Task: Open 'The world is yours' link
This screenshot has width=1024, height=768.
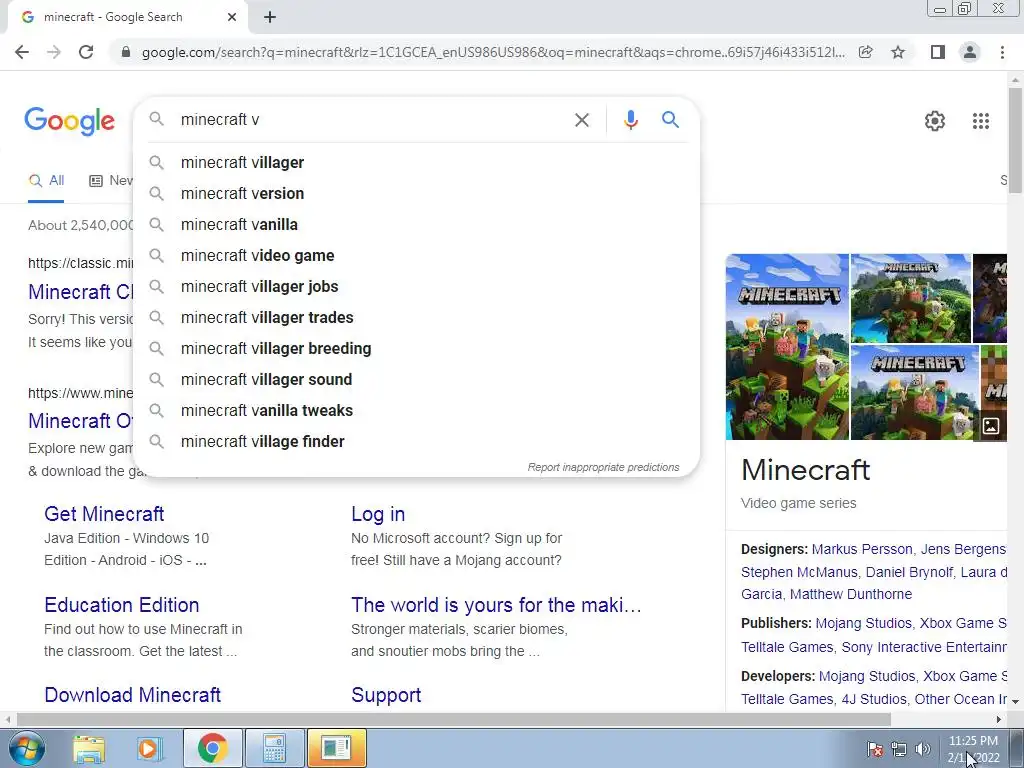Action: (496, 605)
